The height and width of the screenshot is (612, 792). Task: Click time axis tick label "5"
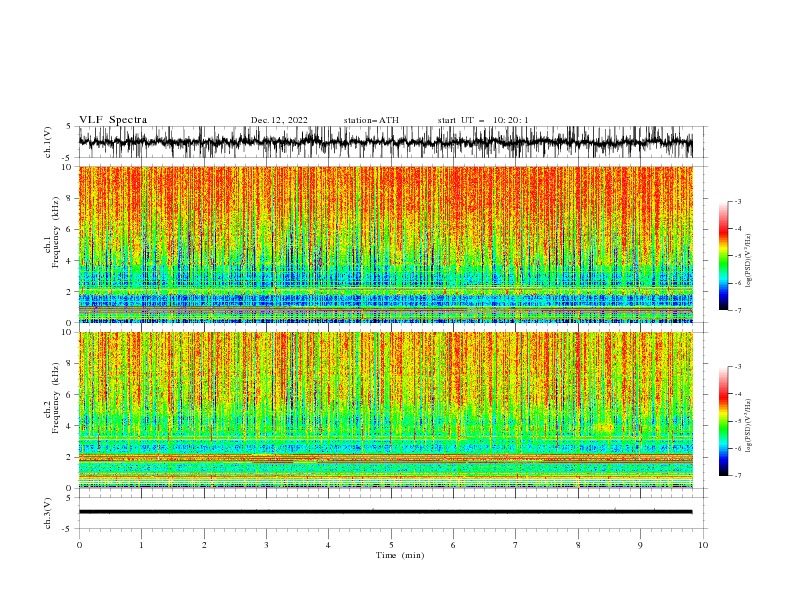[391, 545]
